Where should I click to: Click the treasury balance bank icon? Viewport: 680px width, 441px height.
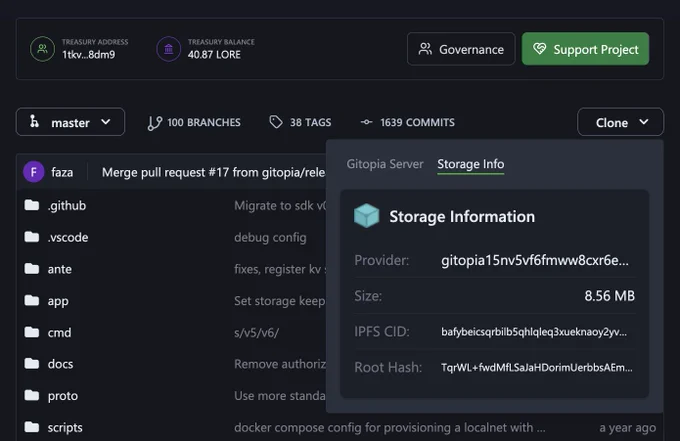pos(168,49)
